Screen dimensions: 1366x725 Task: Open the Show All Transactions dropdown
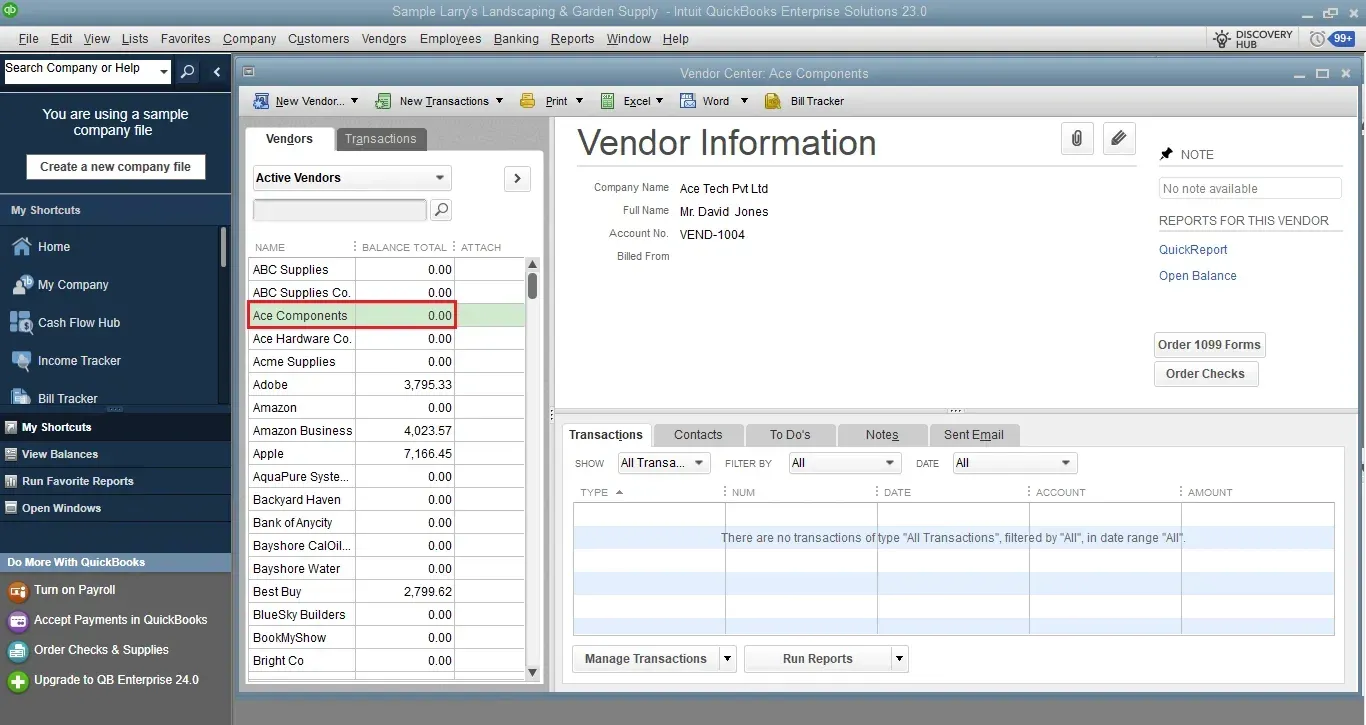coord(664,463)
